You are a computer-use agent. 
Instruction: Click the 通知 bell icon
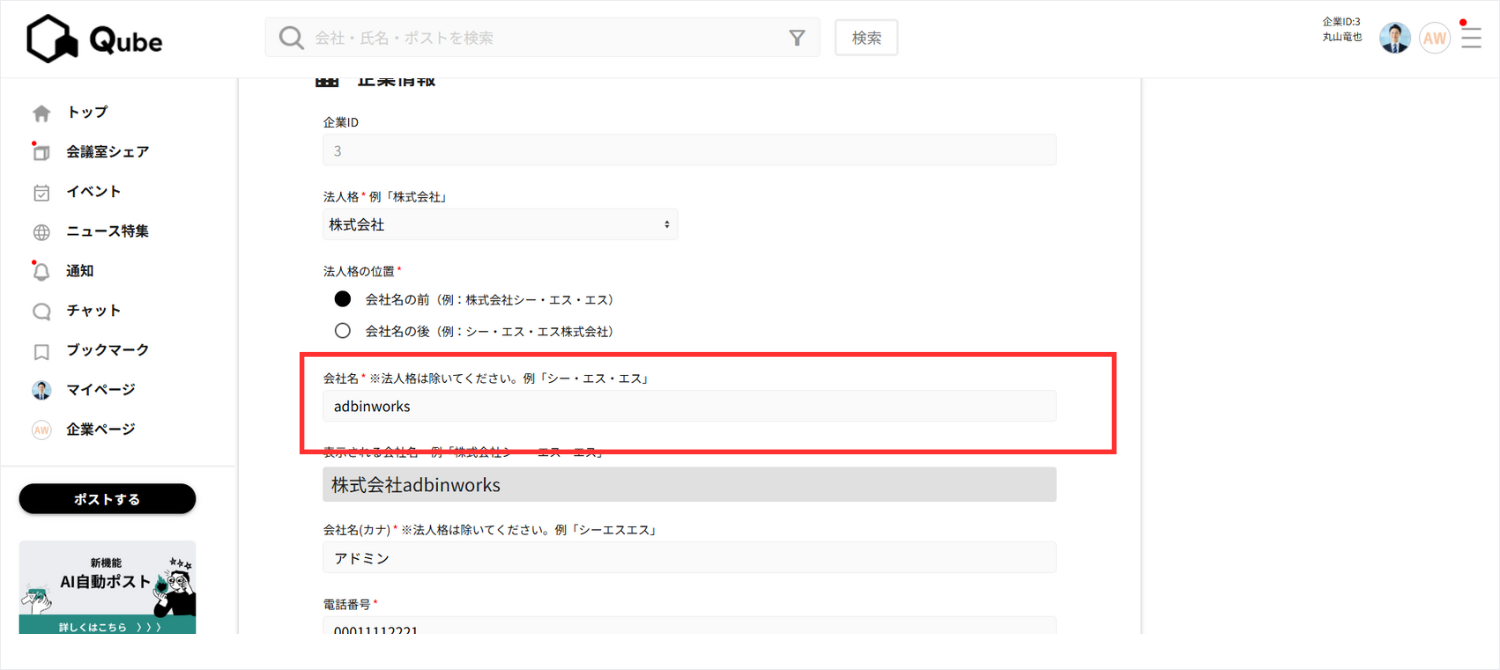click(x=40, y=271)
